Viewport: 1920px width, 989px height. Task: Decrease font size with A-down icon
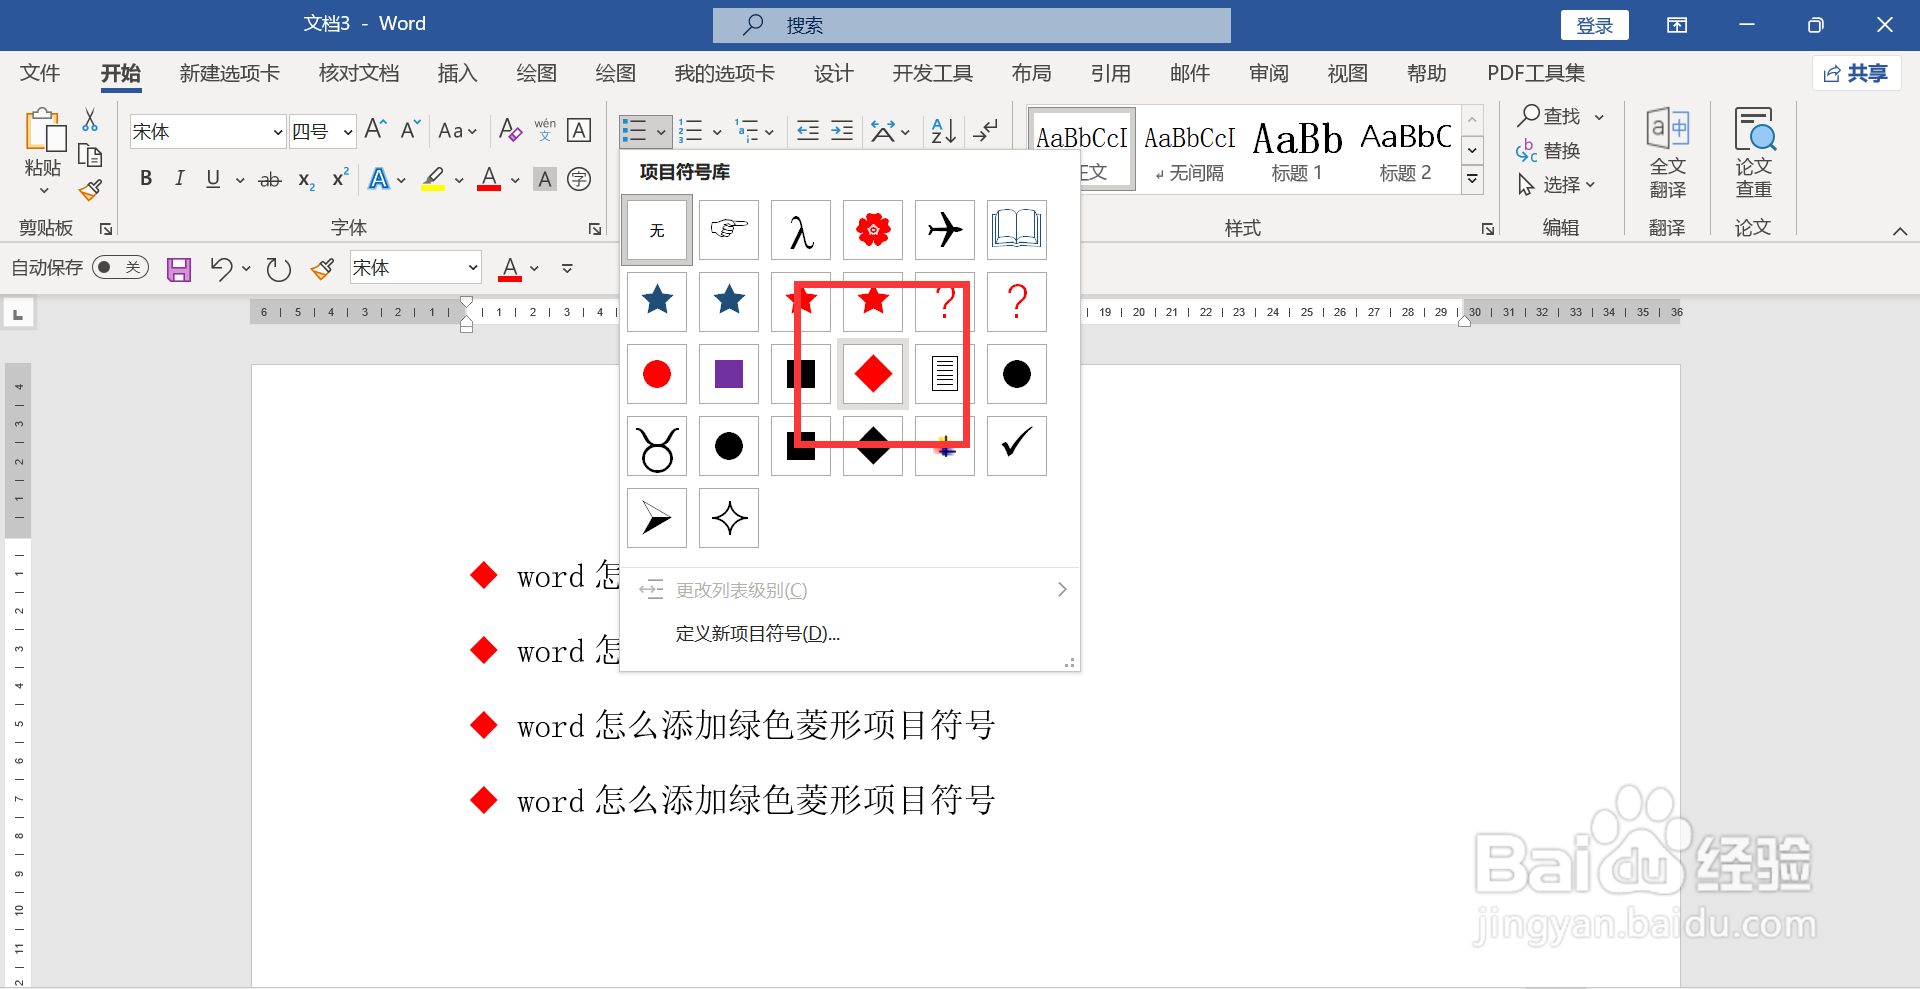coord(410,130)
